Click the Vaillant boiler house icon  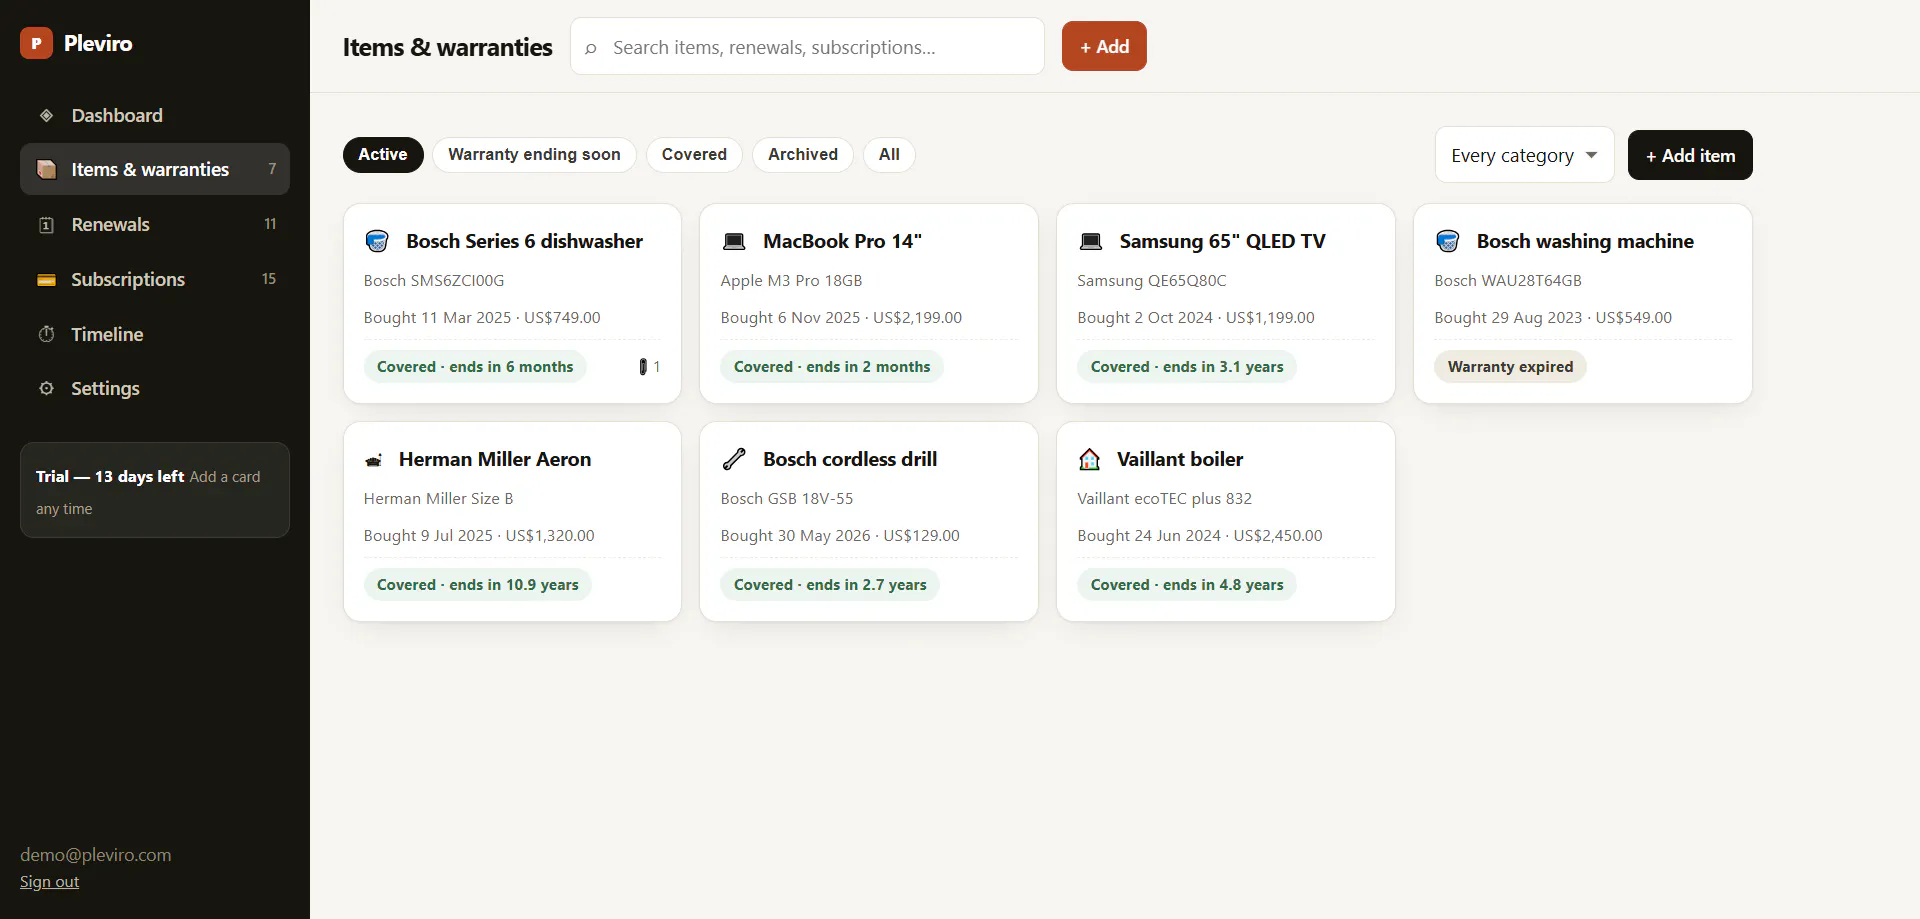(1090, 459)
